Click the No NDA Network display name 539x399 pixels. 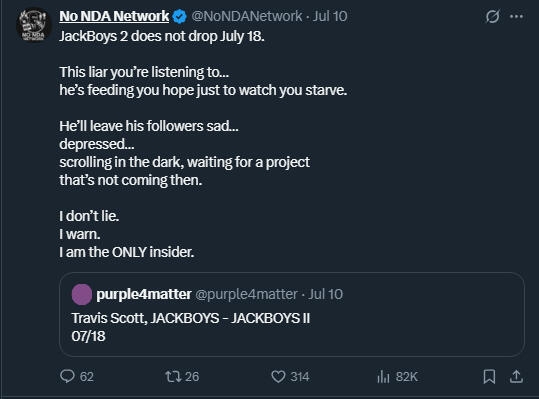point(114,16)
